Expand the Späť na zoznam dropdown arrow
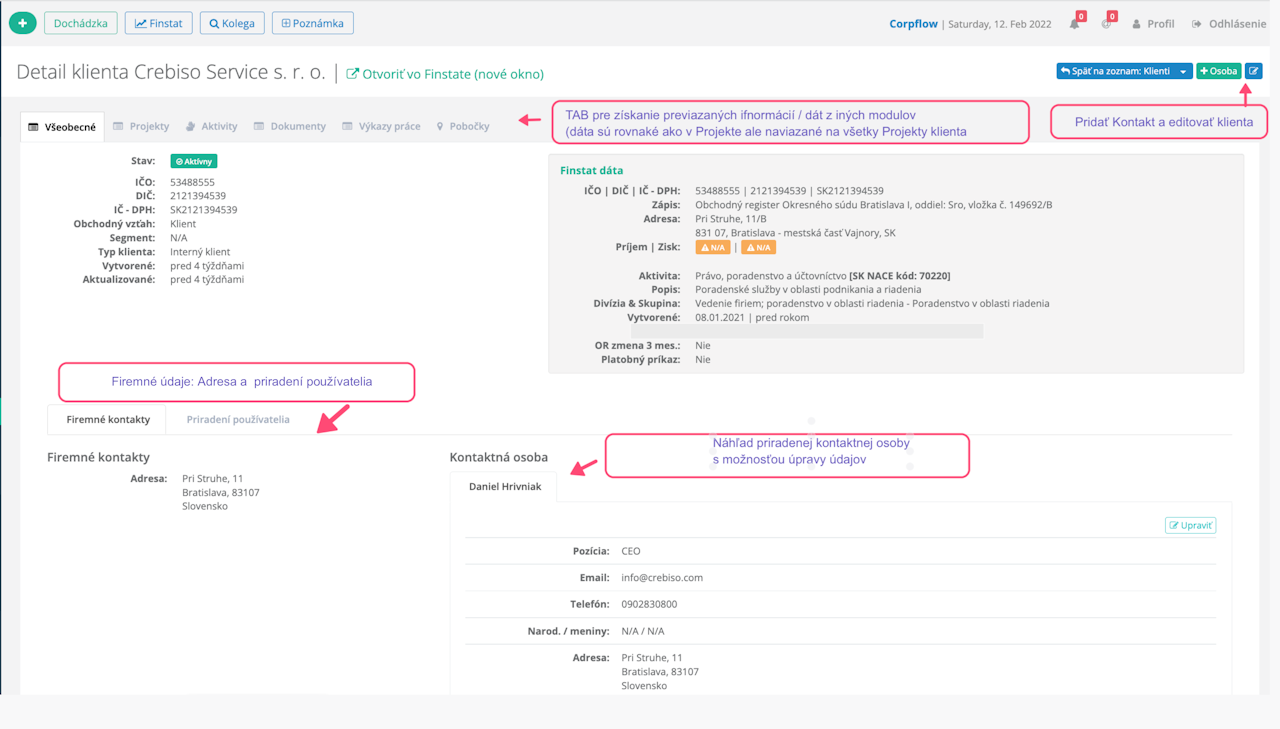 [x=1183, y=71]
